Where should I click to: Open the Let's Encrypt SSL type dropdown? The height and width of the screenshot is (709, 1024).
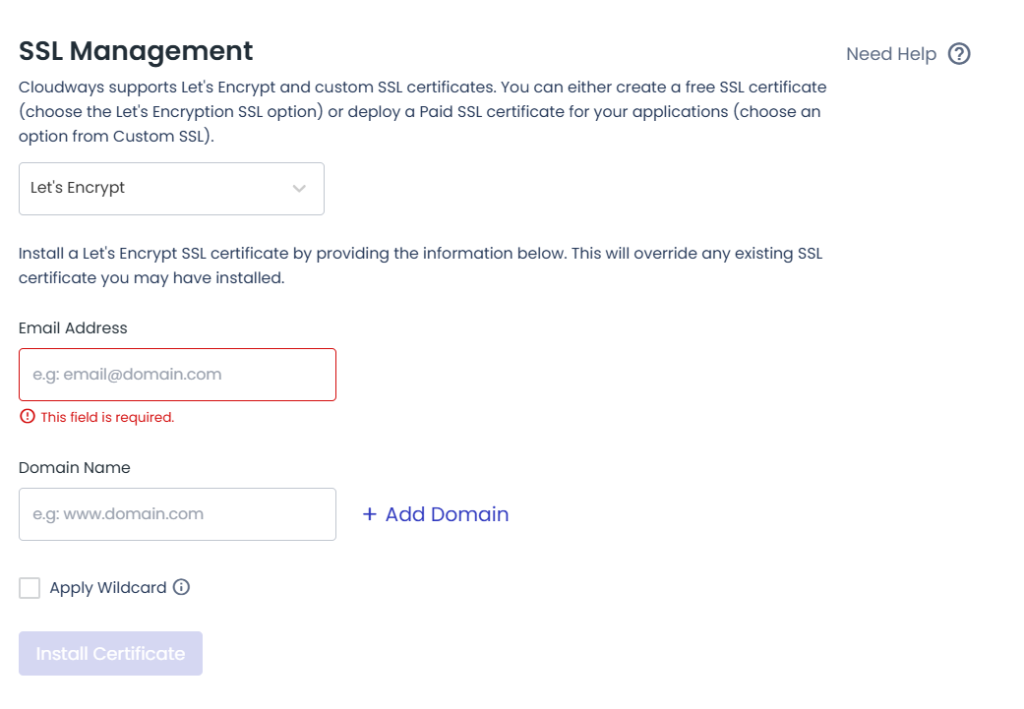pos(171,188)
